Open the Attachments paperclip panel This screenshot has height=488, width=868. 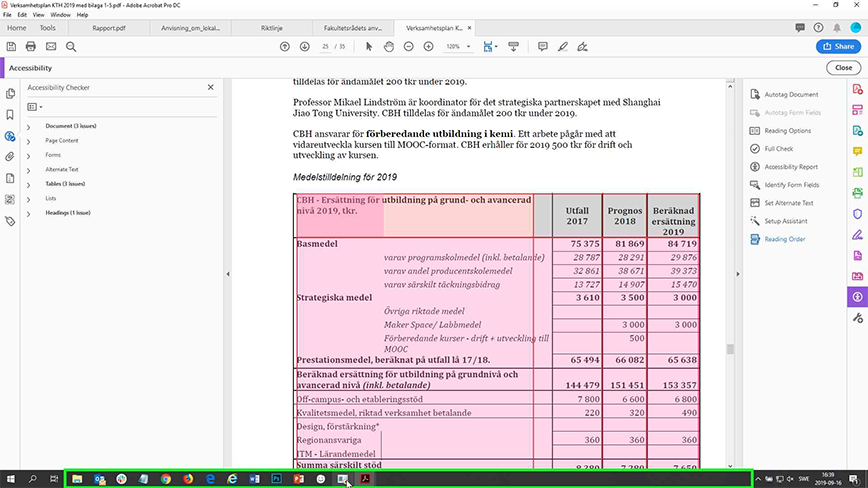point(10,157)
